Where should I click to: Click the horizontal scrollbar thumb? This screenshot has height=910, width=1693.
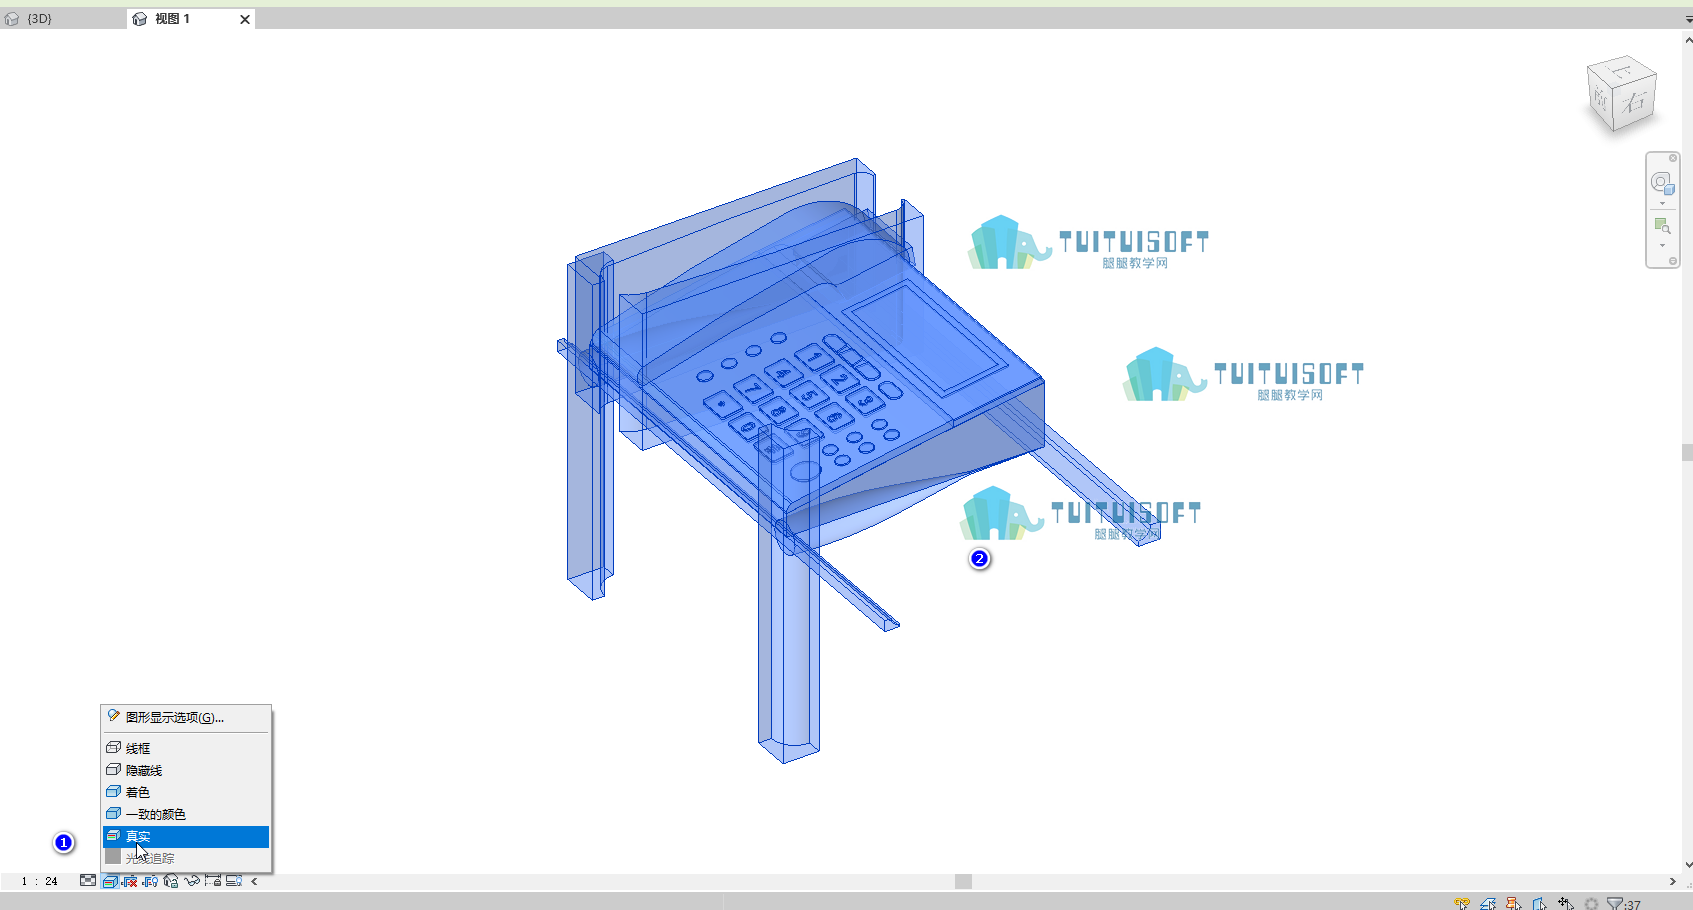(x=963, y=881)
